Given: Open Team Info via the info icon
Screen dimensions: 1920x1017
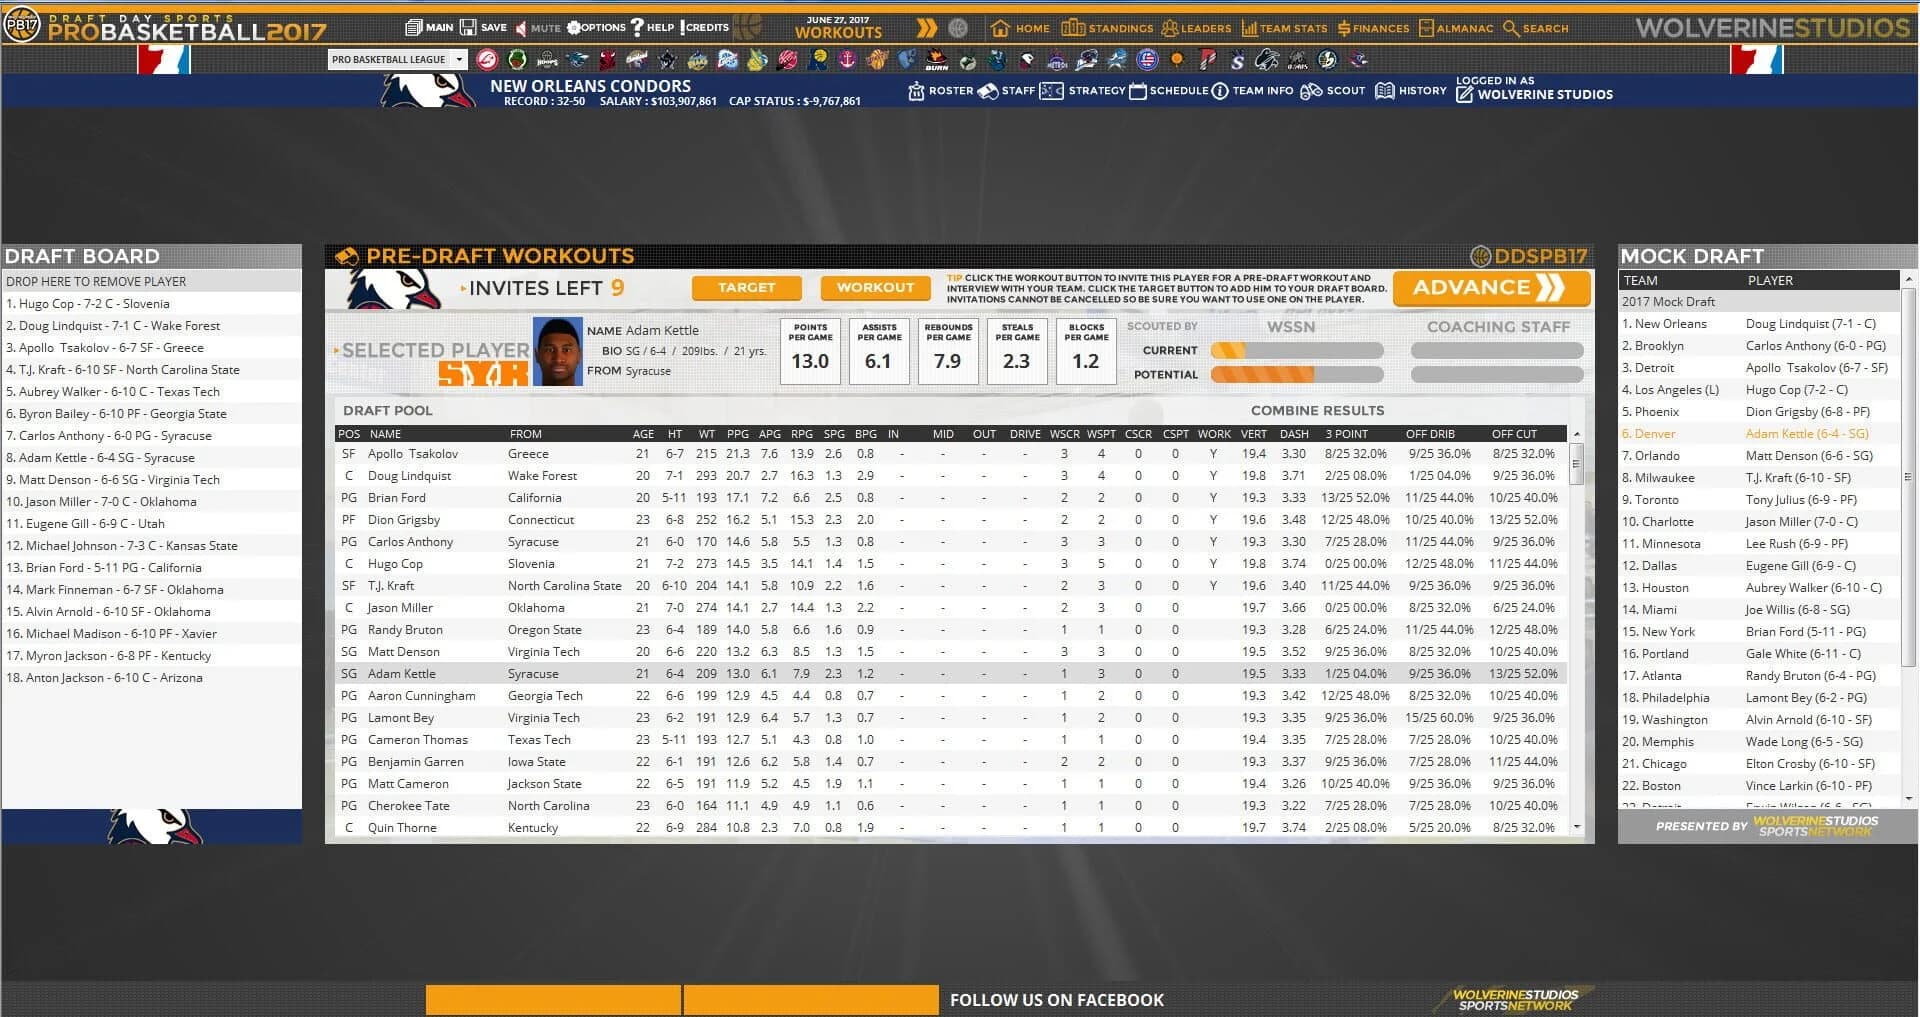Looking at the screenshot, I should pos(1219,90).
